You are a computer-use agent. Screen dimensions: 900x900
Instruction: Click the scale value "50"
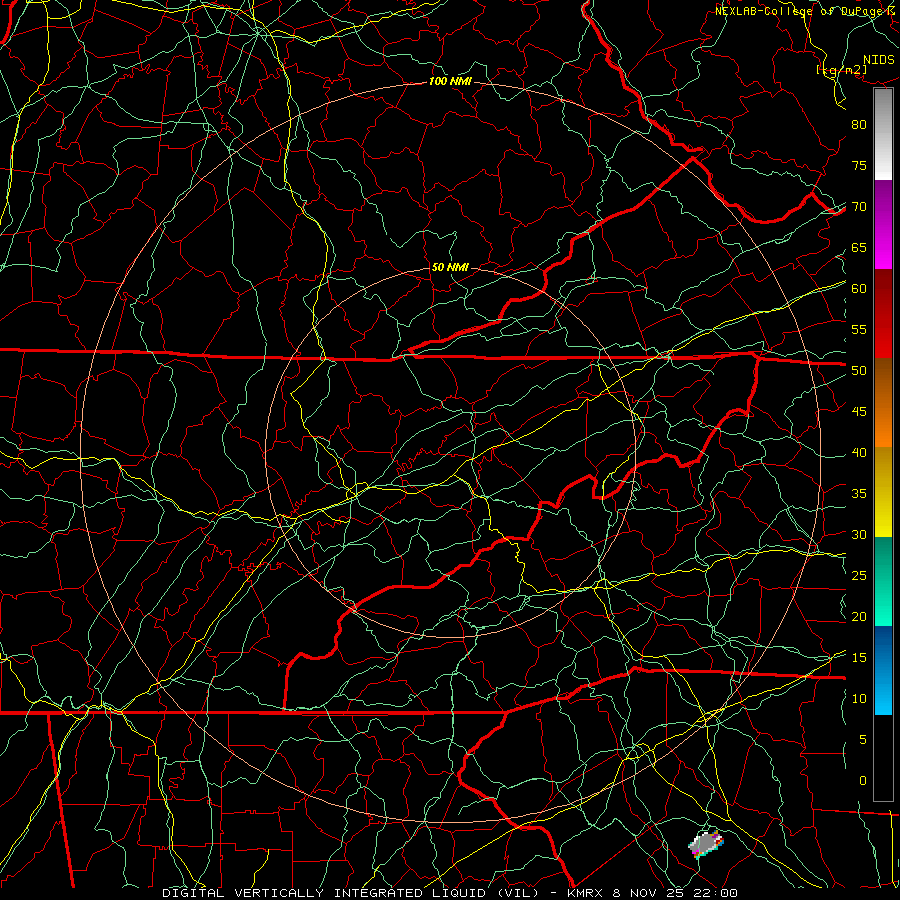859,371
